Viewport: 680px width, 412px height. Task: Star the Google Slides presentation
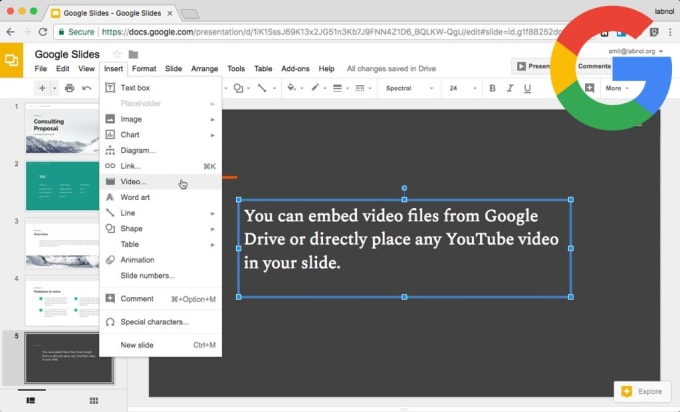(117, 54)
